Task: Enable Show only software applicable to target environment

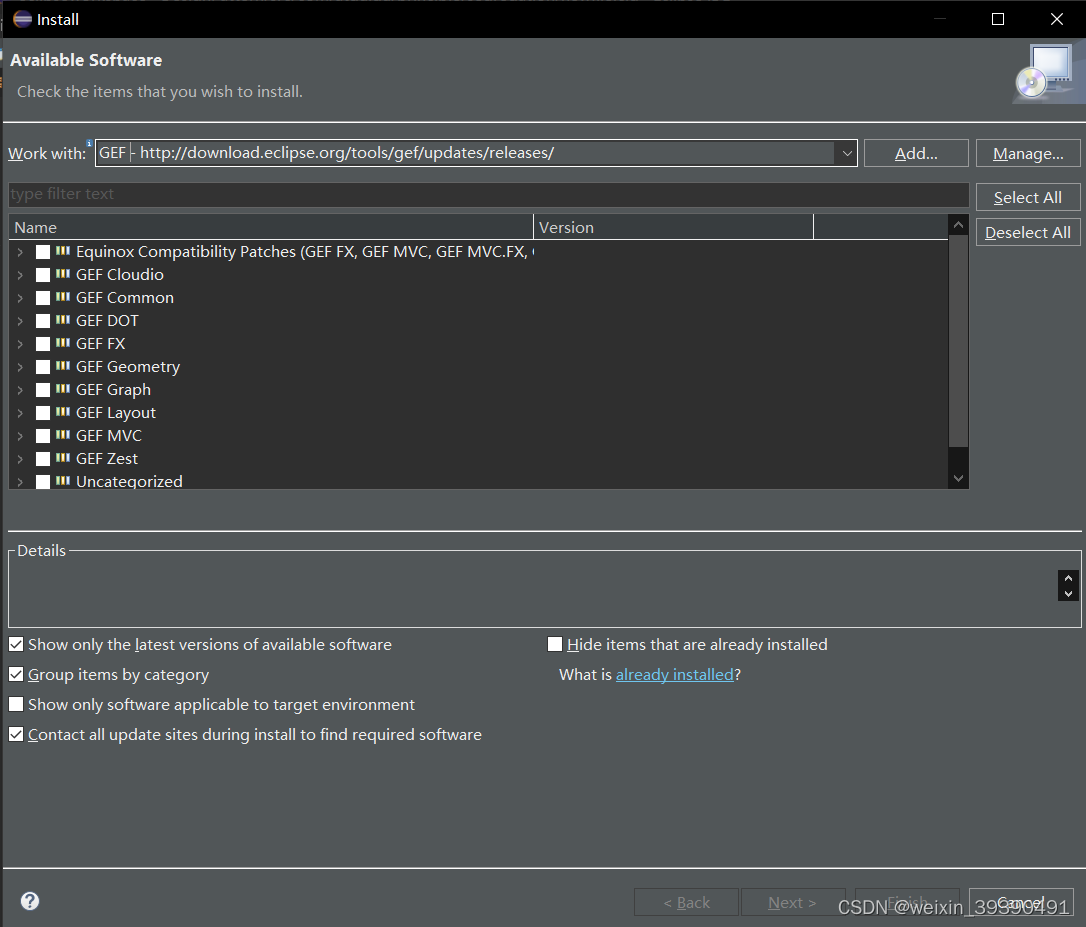Action: pos(16,705)
